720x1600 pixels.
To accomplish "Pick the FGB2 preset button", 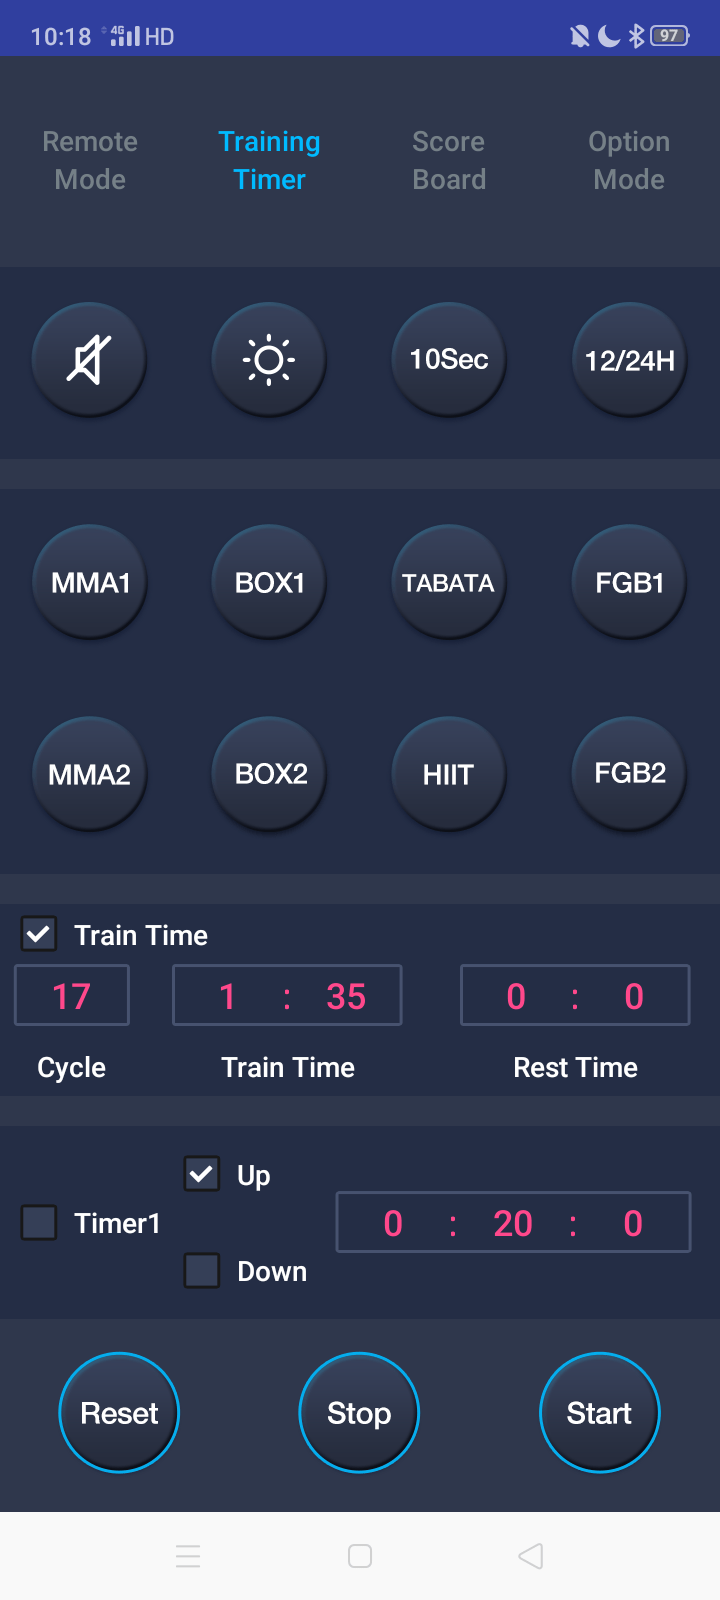I will [x=629, y=773].
